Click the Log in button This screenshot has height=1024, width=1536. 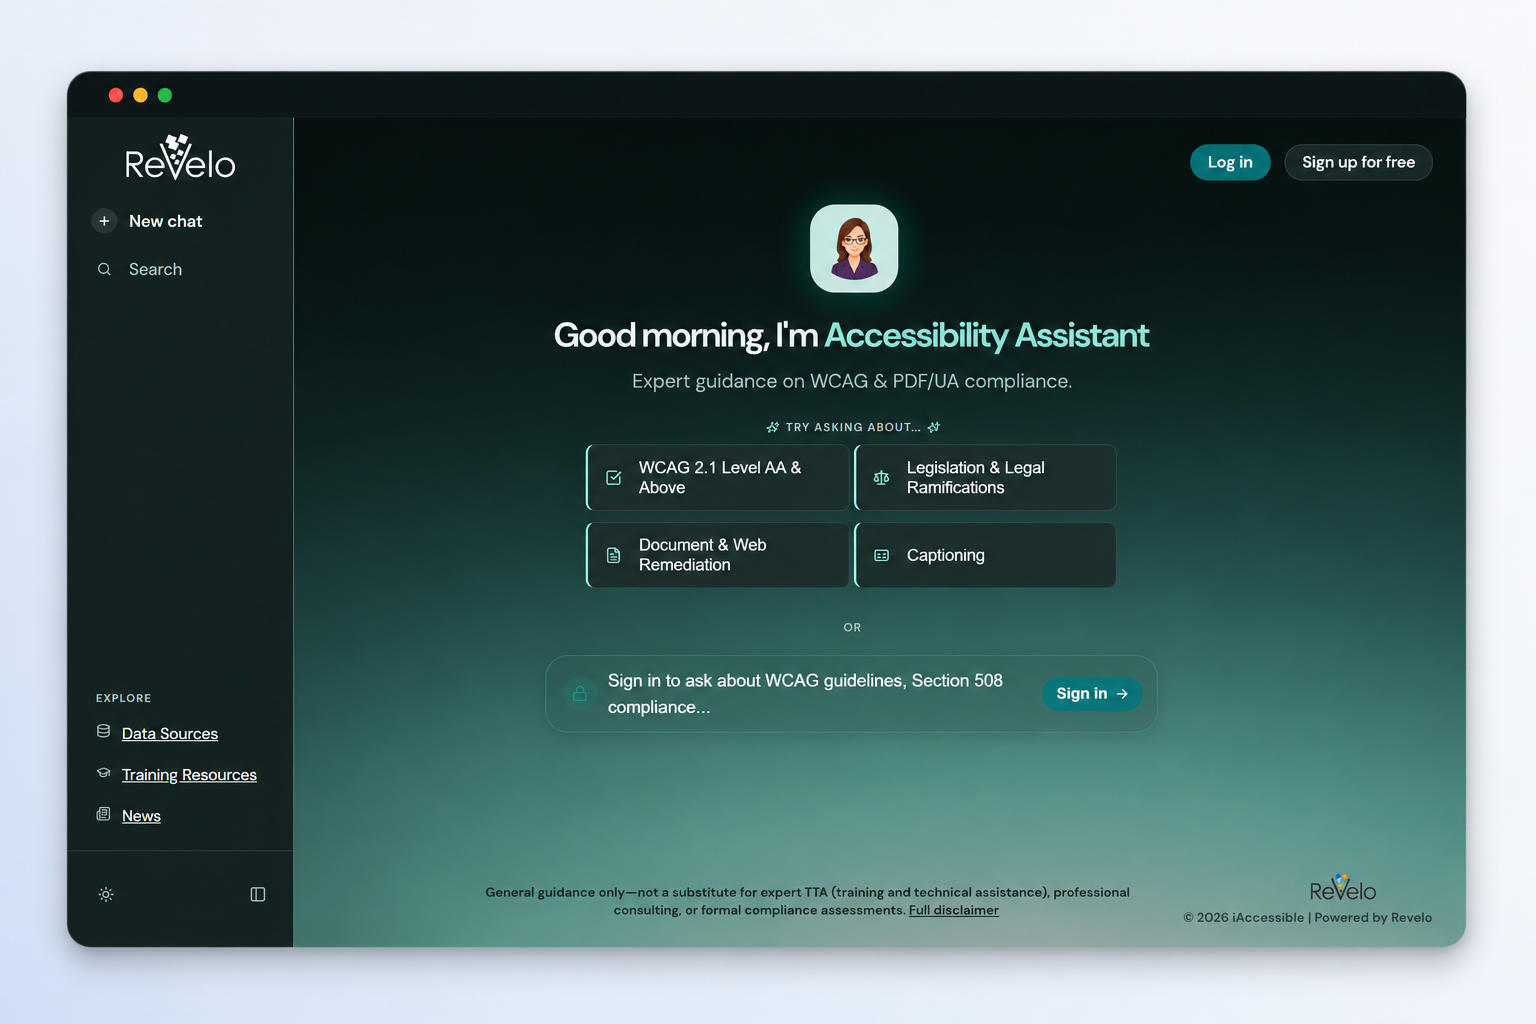point(1230,162)
